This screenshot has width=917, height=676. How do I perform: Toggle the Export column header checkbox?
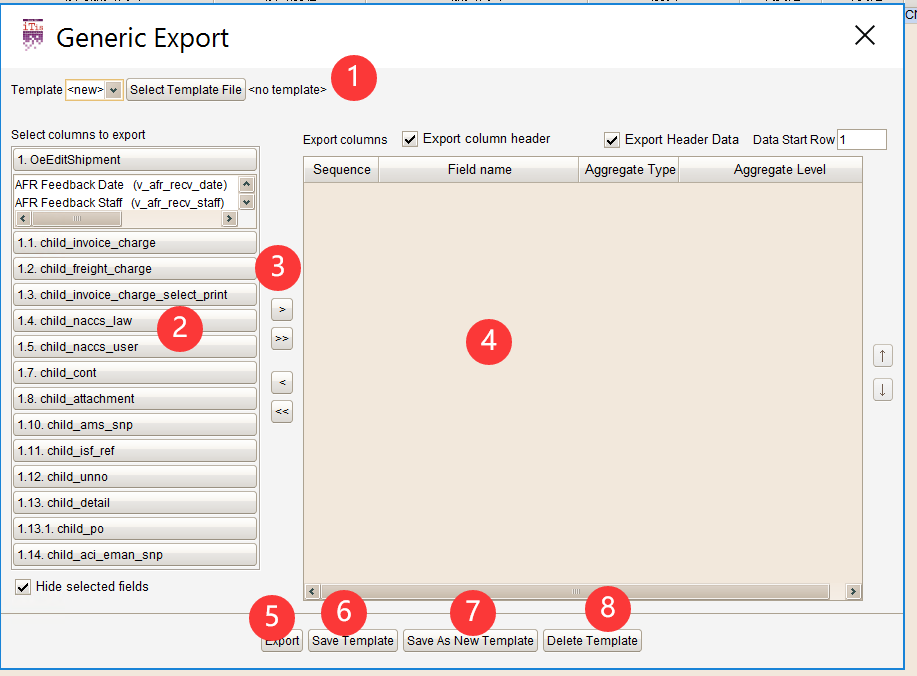point(410,139)
